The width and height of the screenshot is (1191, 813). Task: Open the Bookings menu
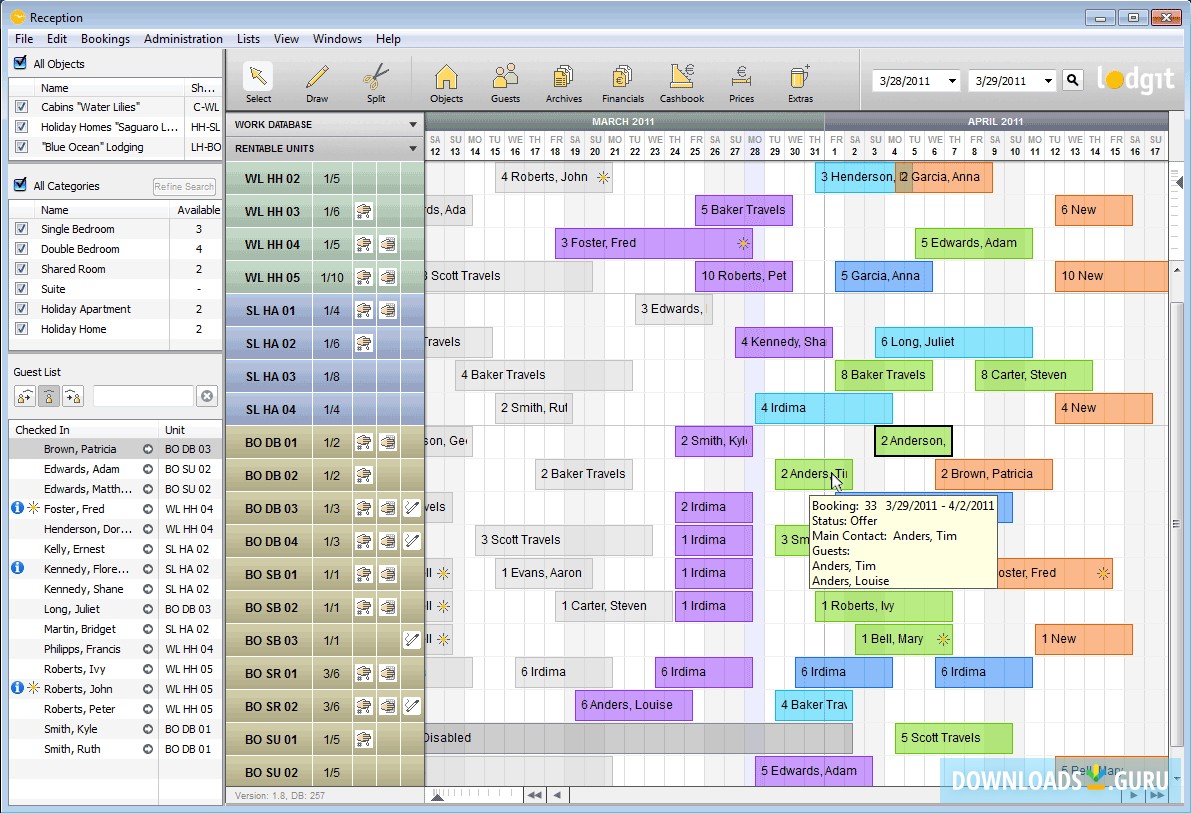[x=105, y=39]
